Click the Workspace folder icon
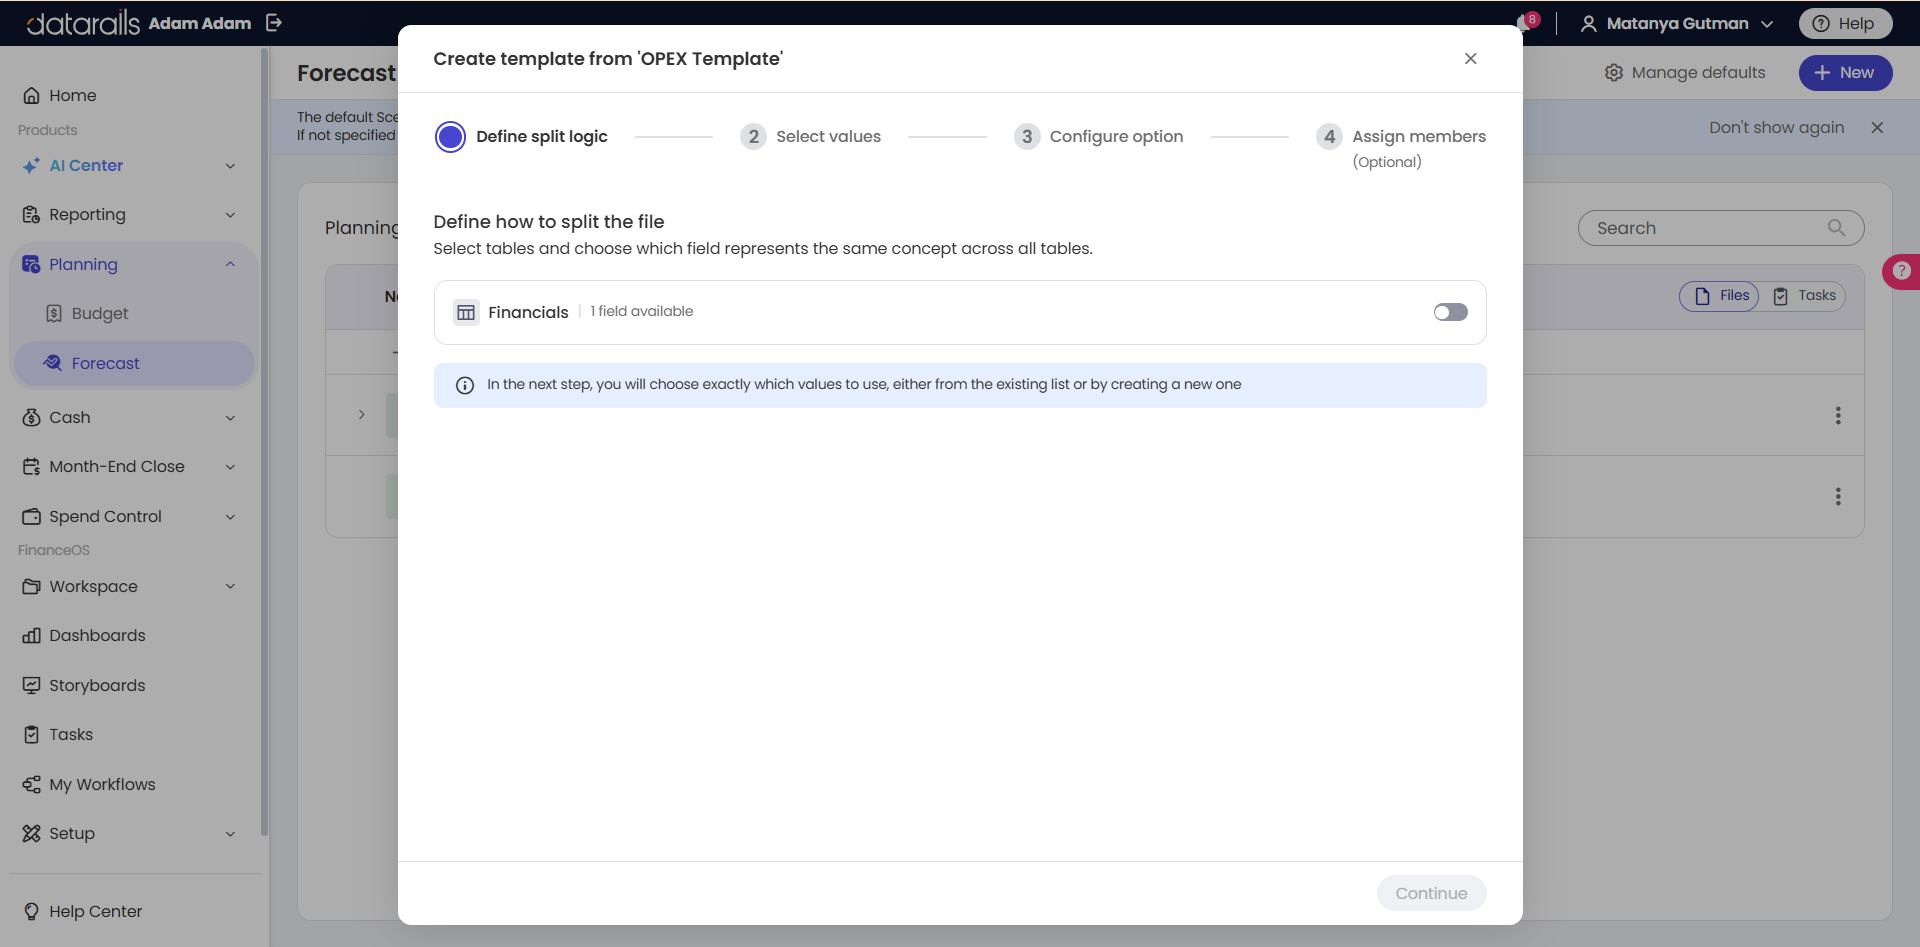 pos(32,587)
